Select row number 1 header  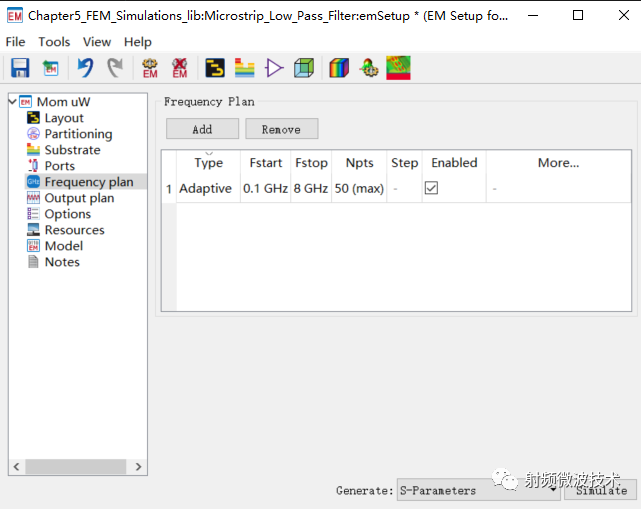169,188
